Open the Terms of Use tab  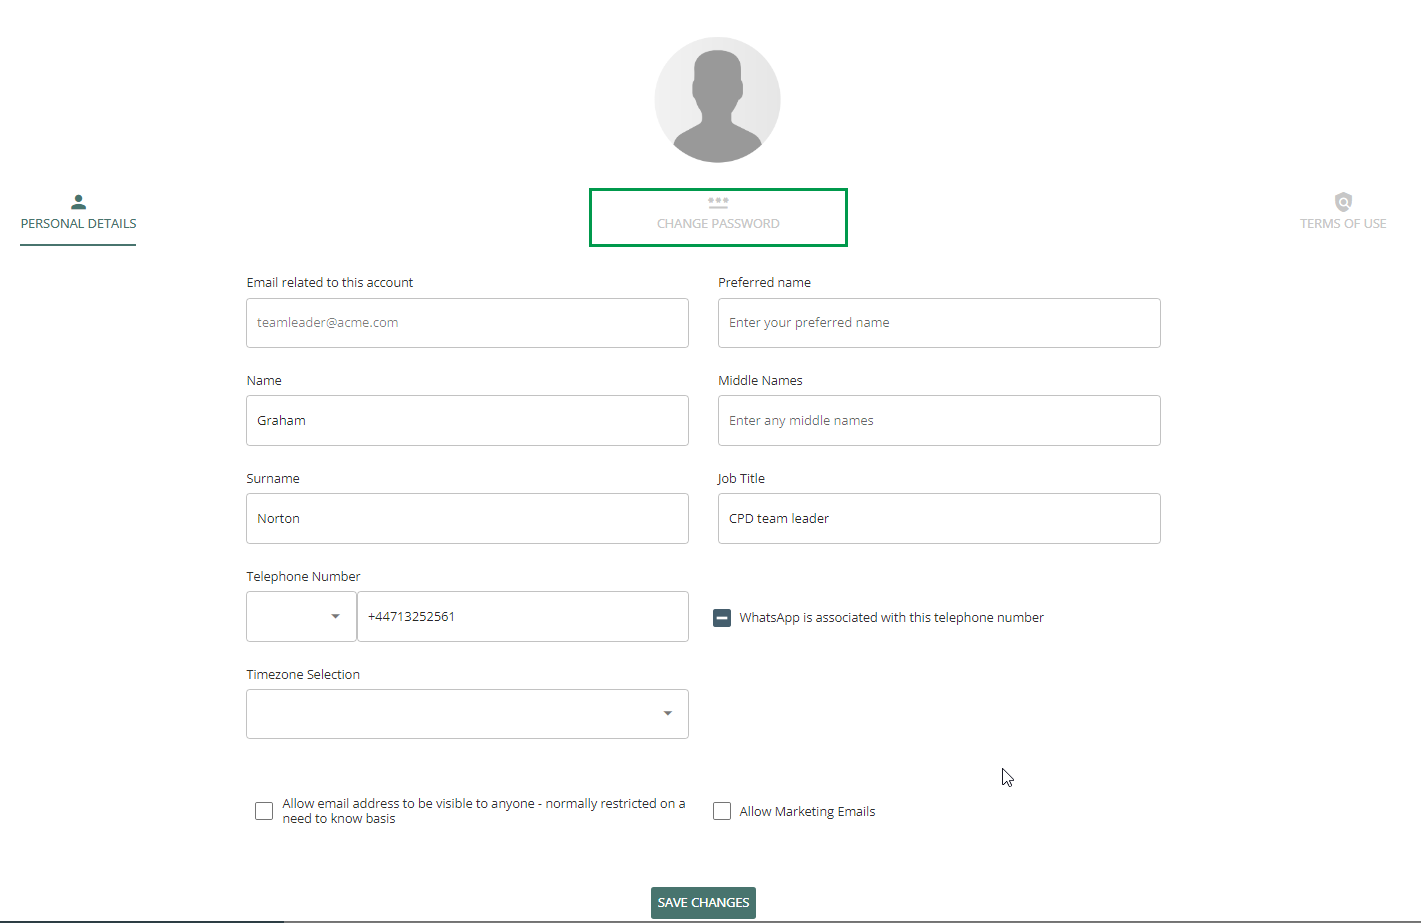(x=1343, y=223)
